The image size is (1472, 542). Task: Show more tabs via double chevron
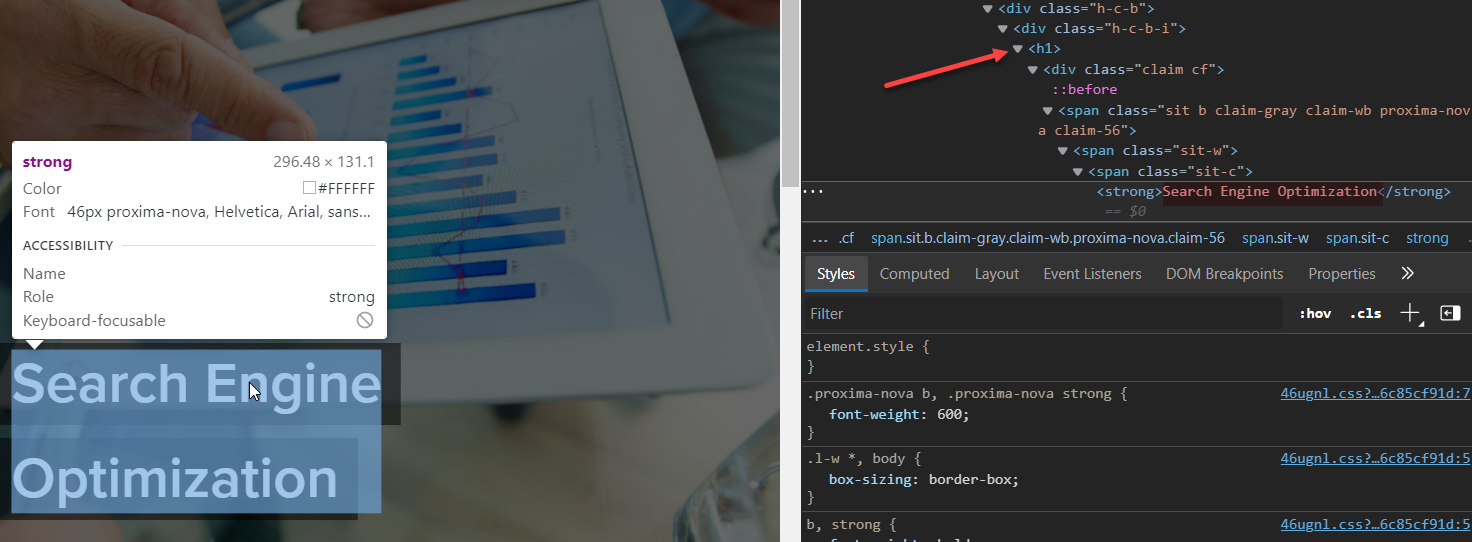(x=1407, y=273)
